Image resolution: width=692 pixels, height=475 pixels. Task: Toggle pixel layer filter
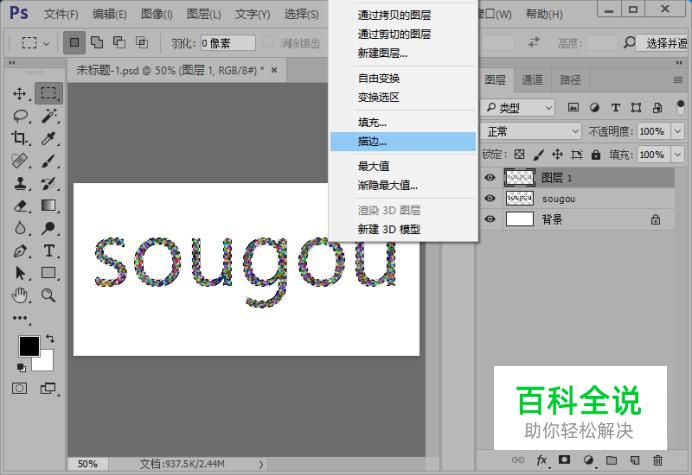(573, 107)
